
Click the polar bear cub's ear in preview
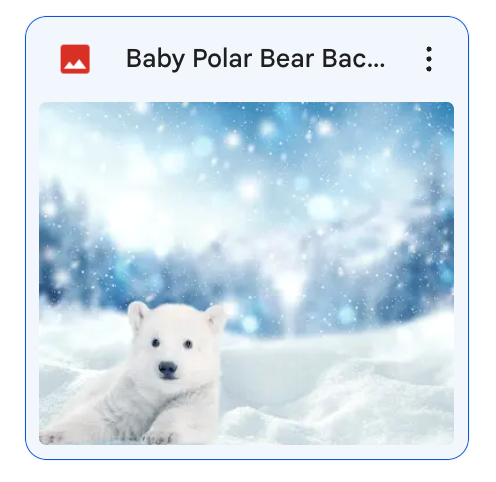(x=138, y=314)
